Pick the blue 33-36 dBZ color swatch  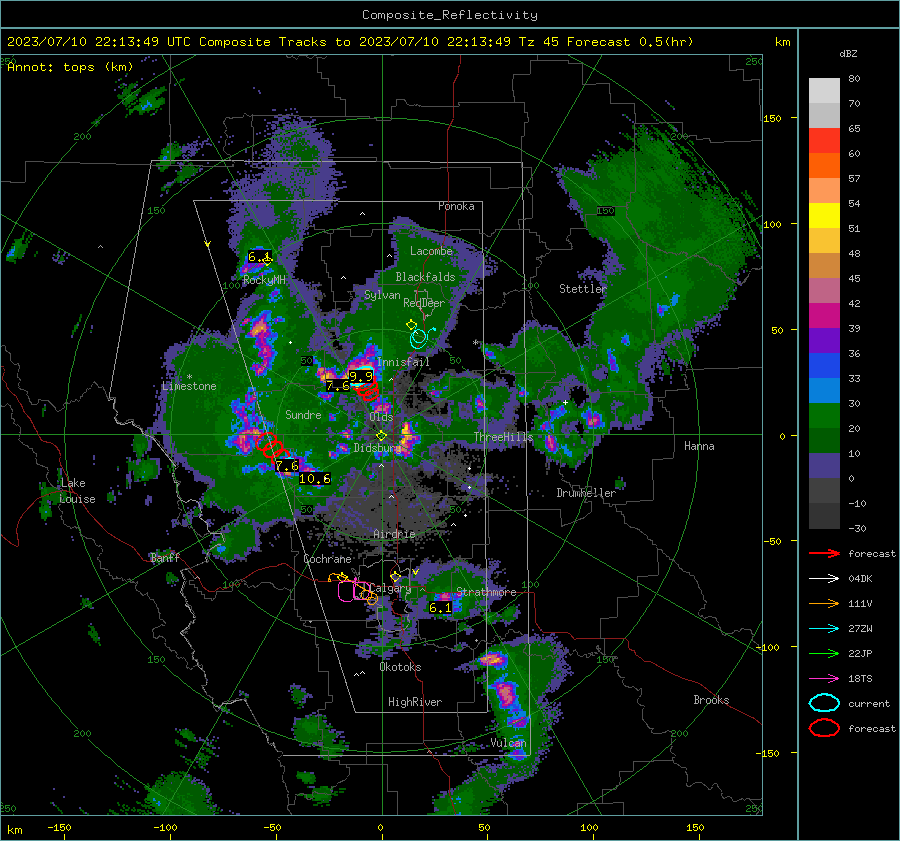click(x=824, y=366)
